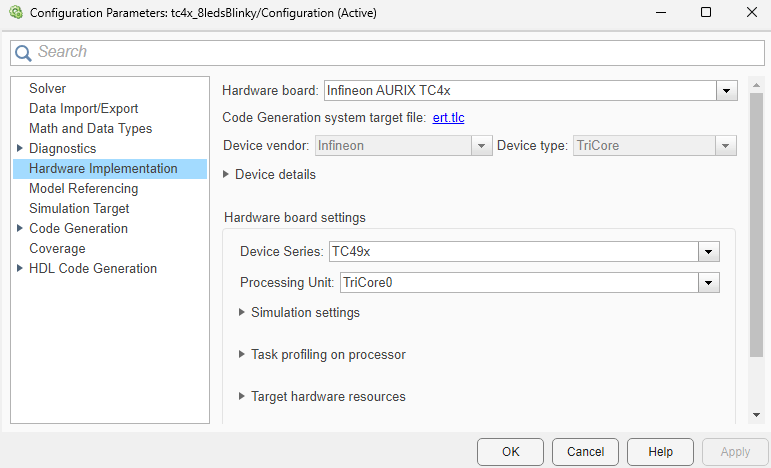Expand the HDL Code Generation node

[x=20, y=269]
